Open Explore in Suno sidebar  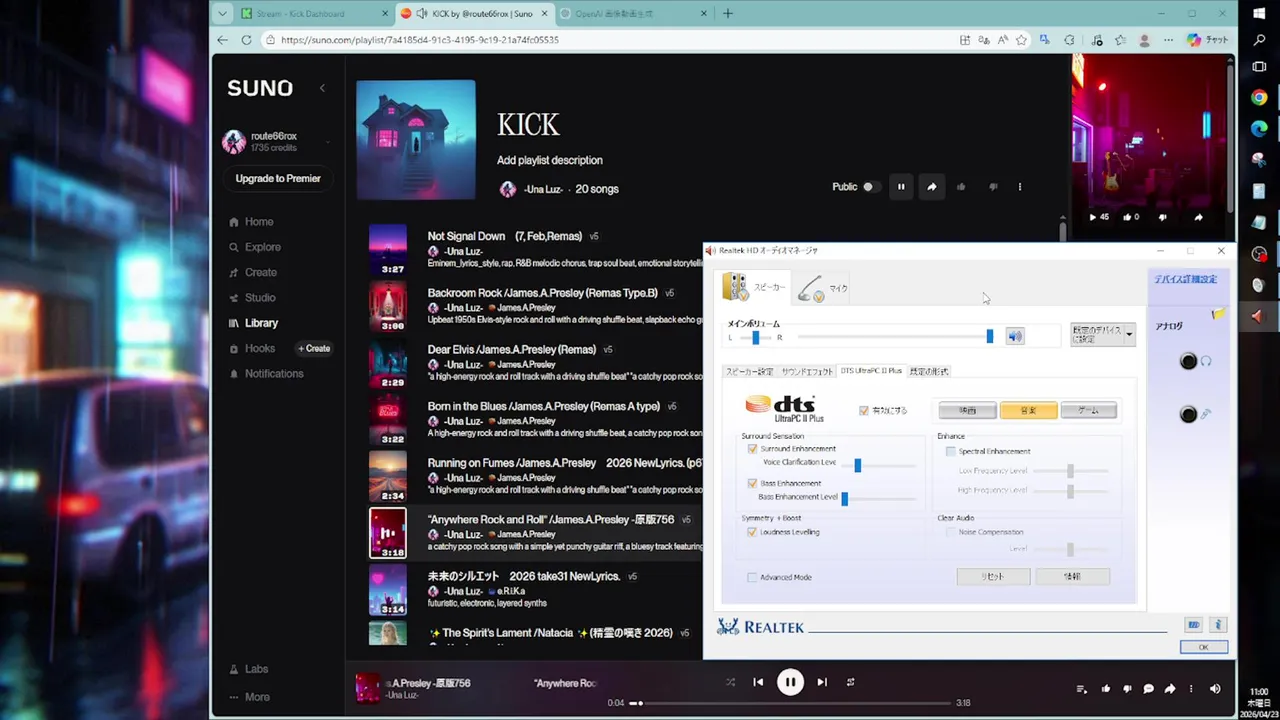coord(263,247)
